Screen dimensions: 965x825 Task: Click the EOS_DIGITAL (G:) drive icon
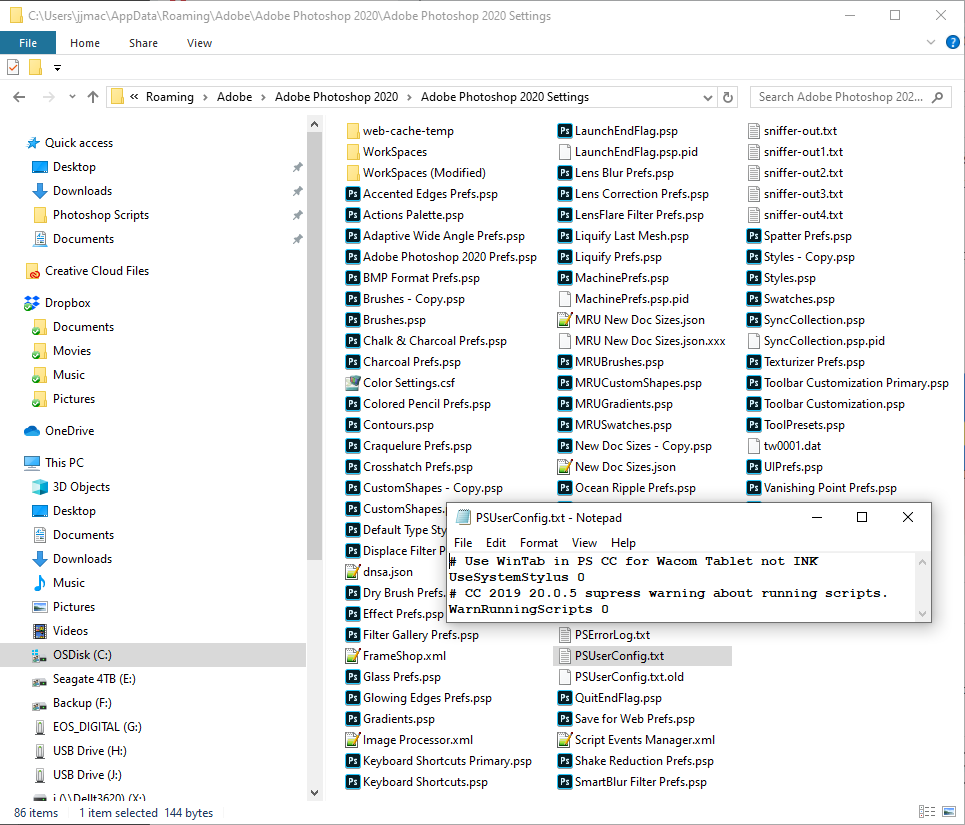(39, 727)
